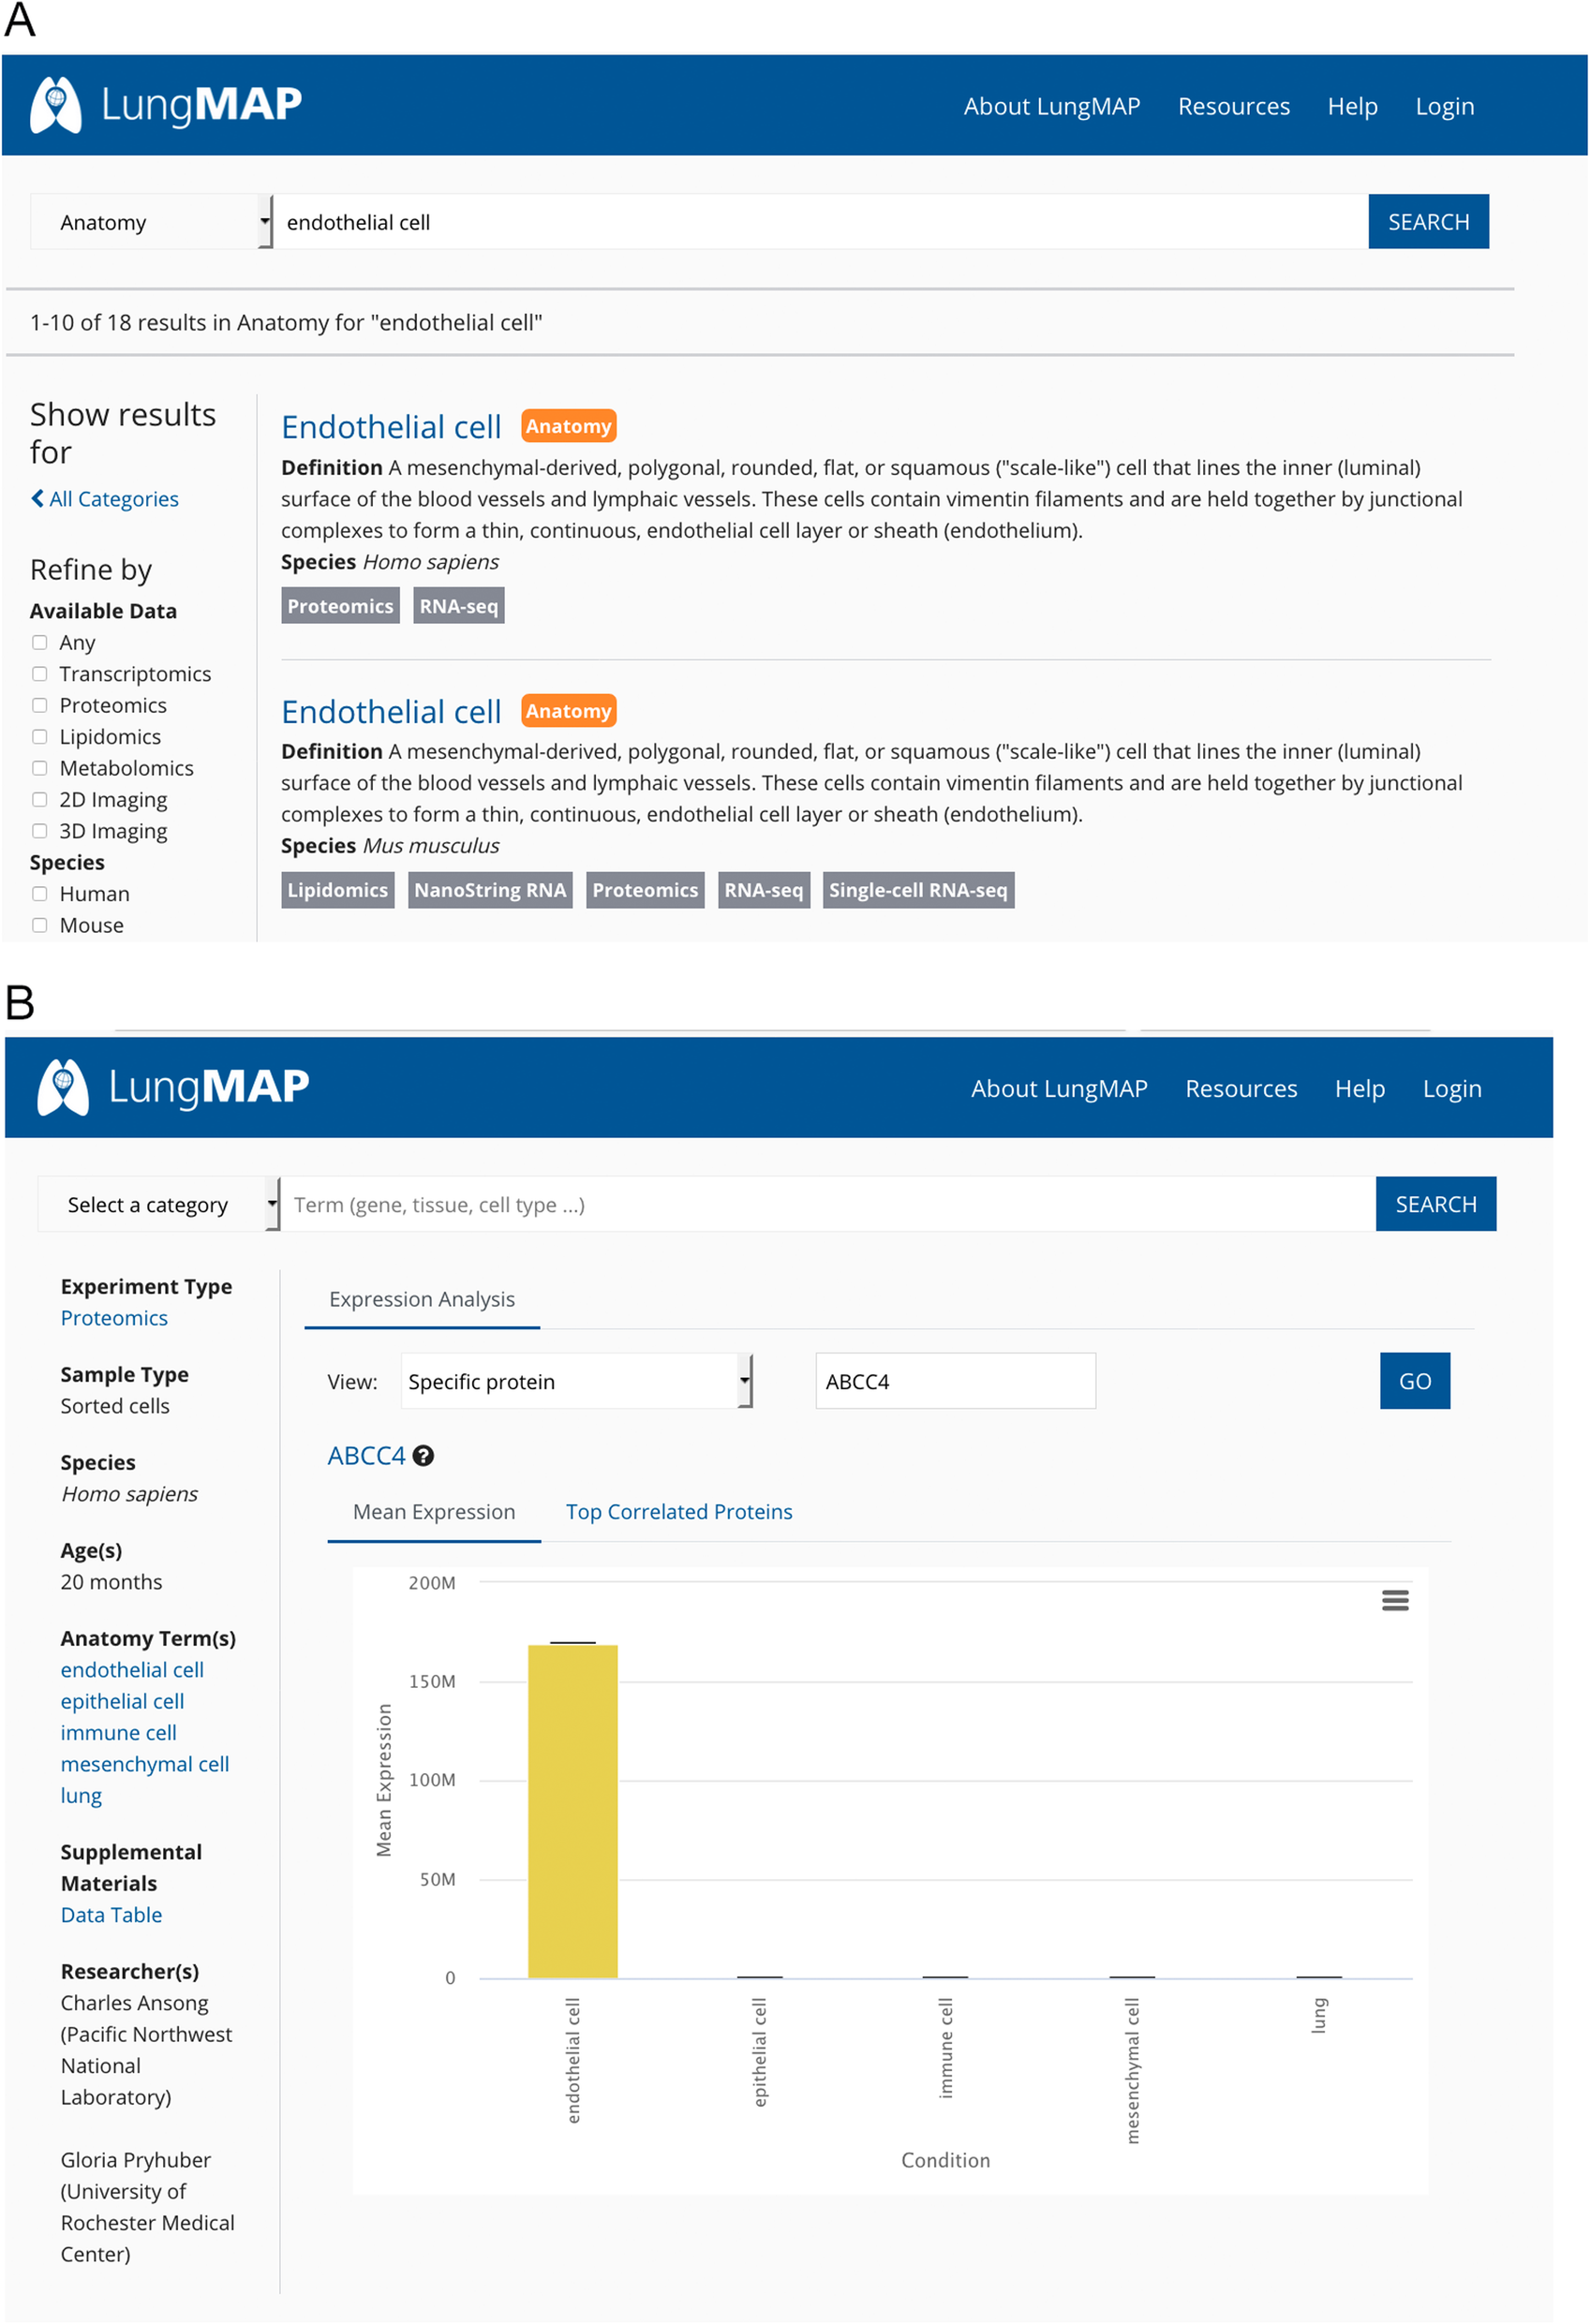
Task: Open About LungMAP in panel A header
Action: click(1051, 106)
